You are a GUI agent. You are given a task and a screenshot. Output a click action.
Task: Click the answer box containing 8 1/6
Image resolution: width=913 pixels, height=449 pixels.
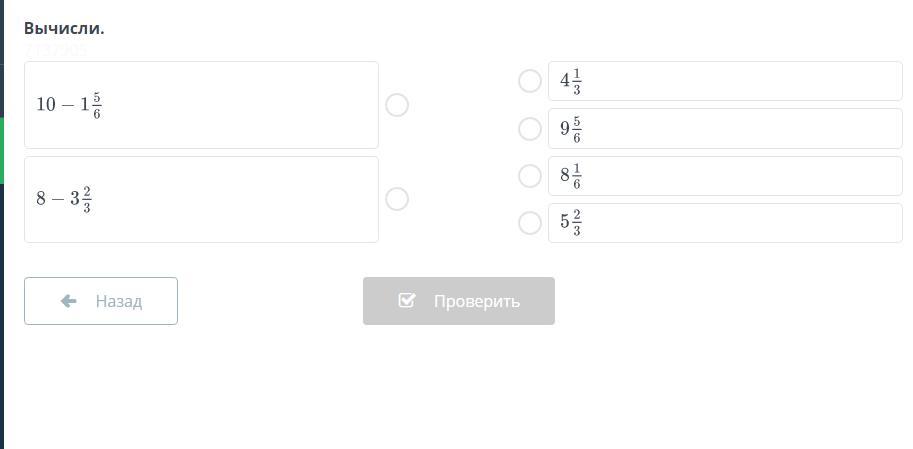(x=724, y=176)
